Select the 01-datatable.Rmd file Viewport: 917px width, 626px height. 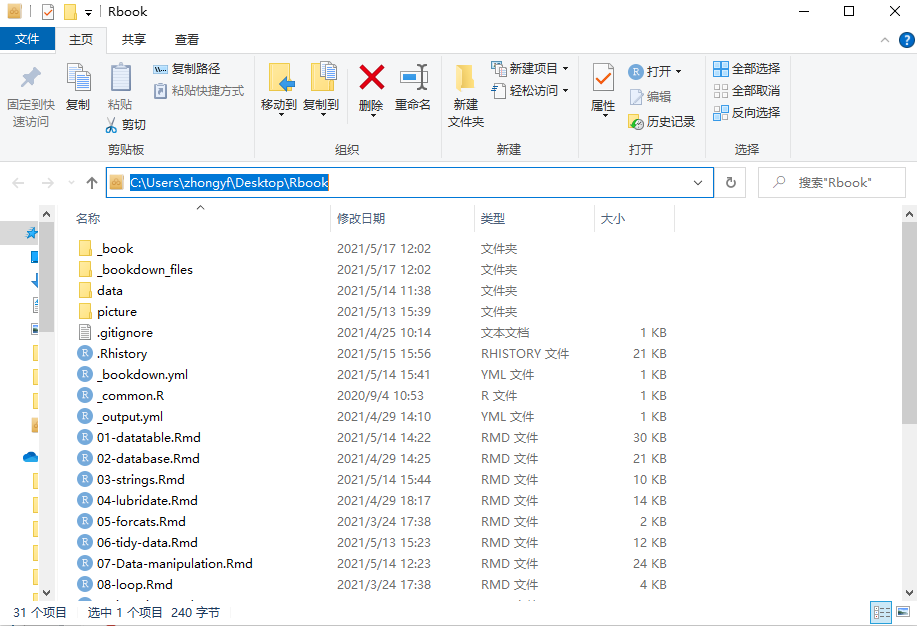point(149,437)
